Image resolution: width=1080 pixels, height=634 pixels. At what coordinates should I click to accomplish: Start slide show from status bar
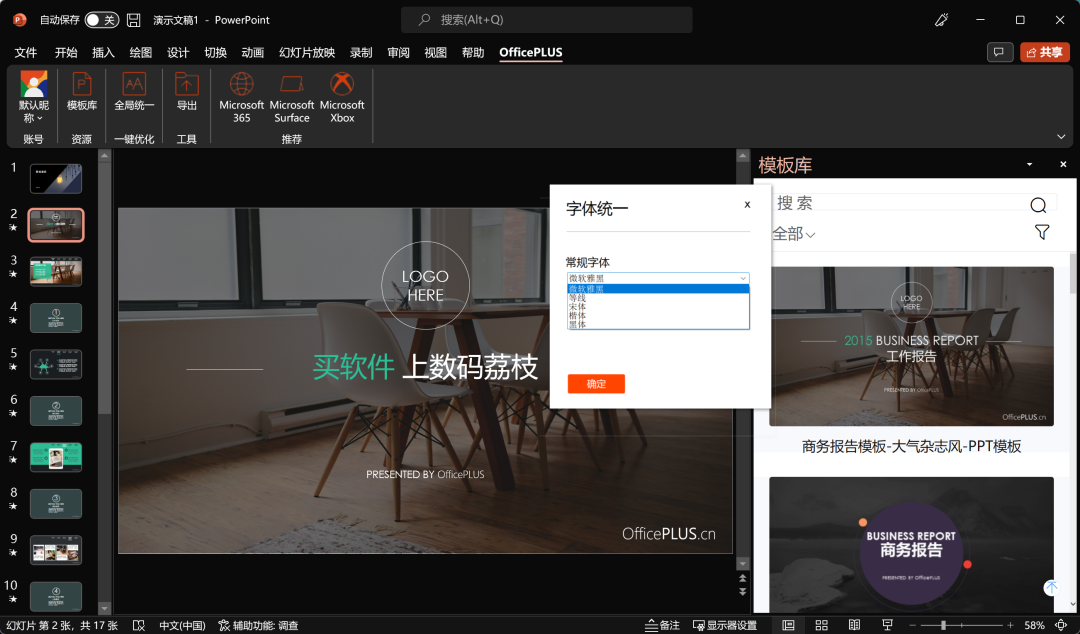click(x=887, y=625)
